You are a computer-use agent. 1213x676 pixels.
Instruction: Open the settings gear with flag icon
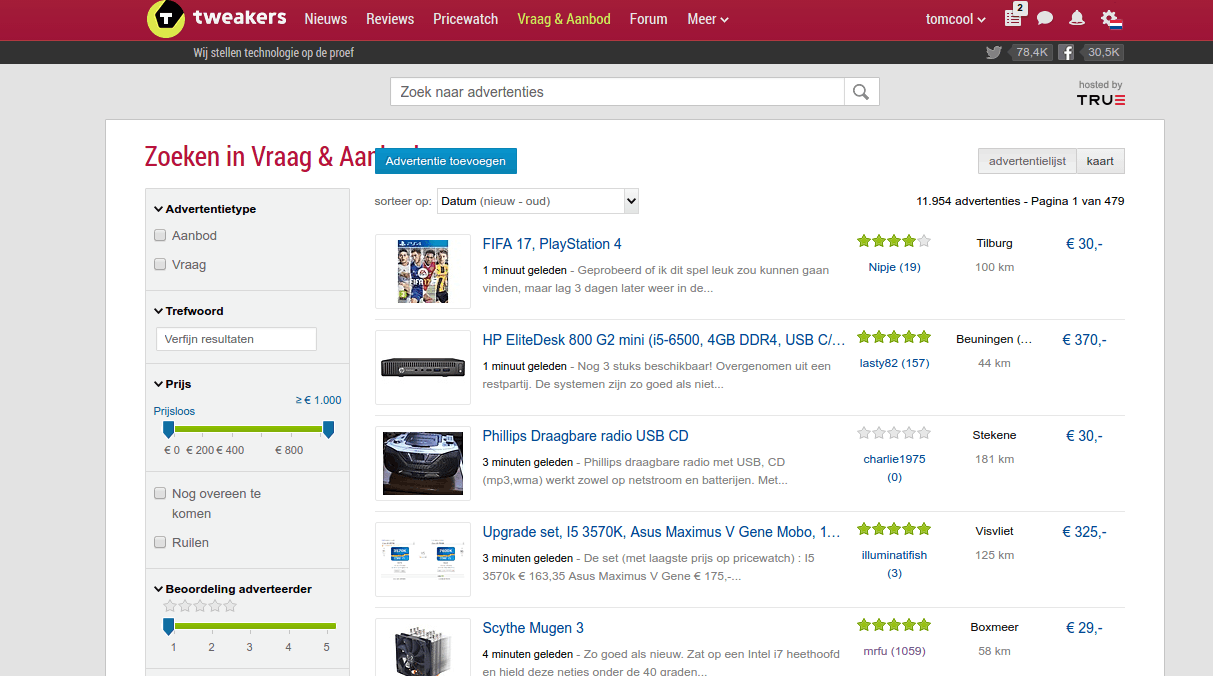coord(1111,19)
